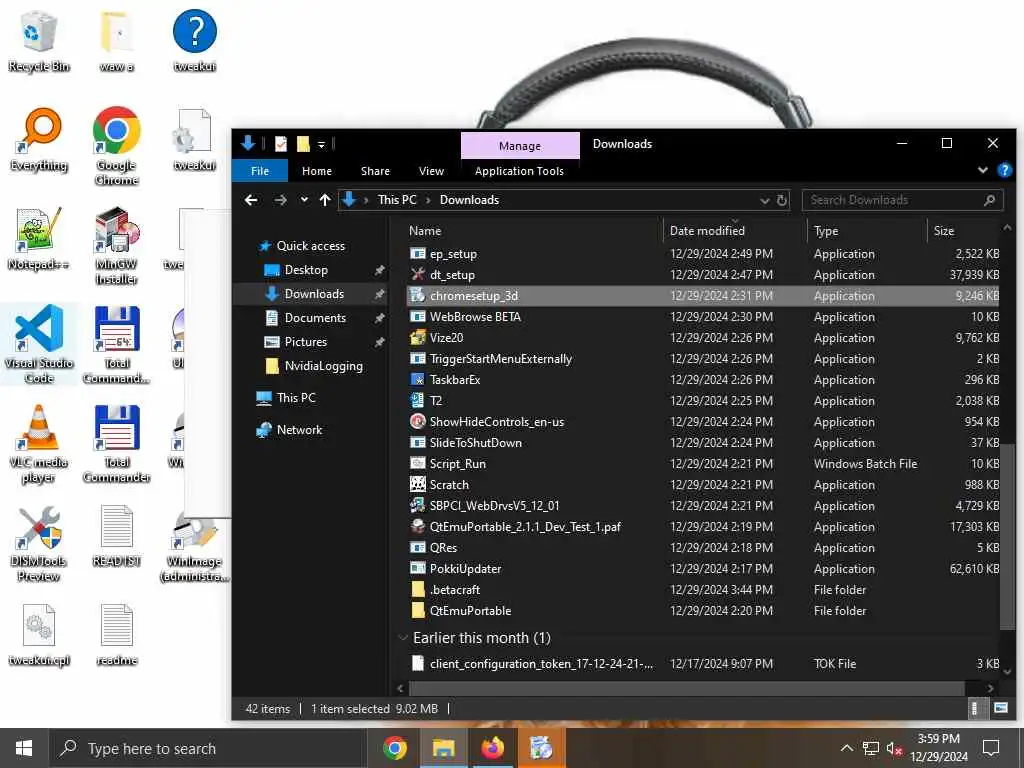Go up one folder level

325,200
